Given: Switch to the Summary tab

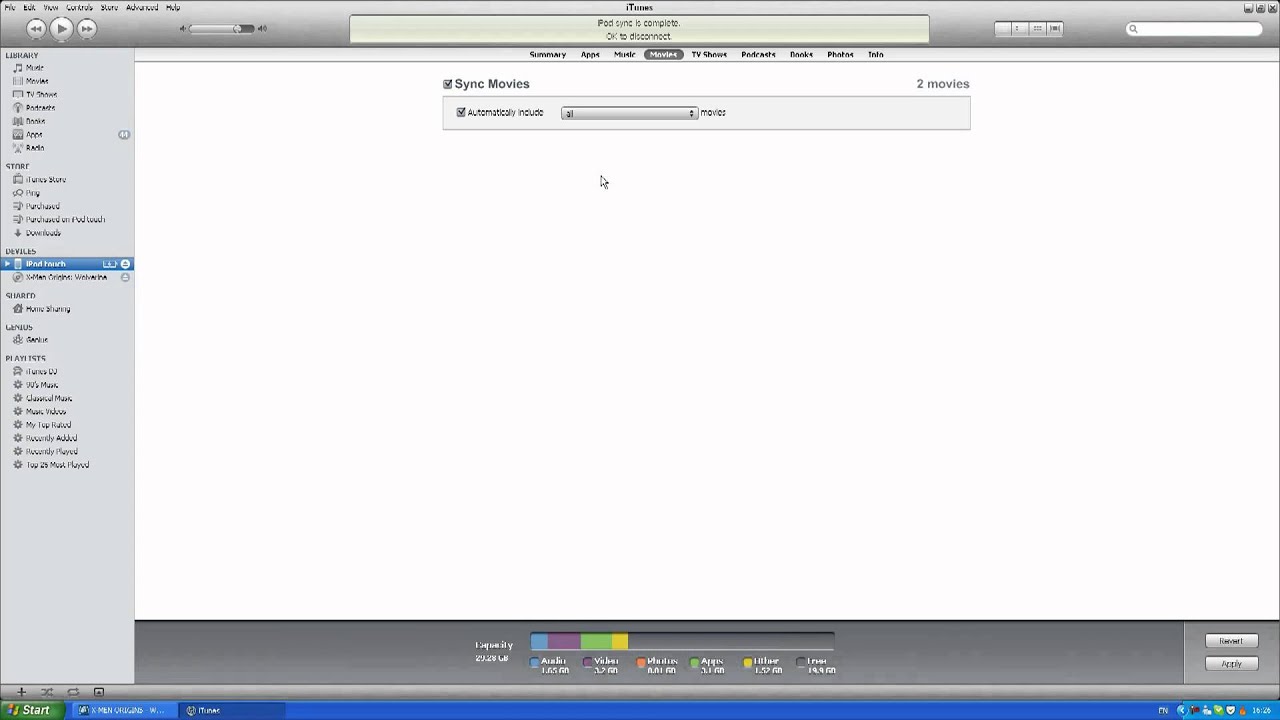Looking at the screenshot, I should coord(547,54).
